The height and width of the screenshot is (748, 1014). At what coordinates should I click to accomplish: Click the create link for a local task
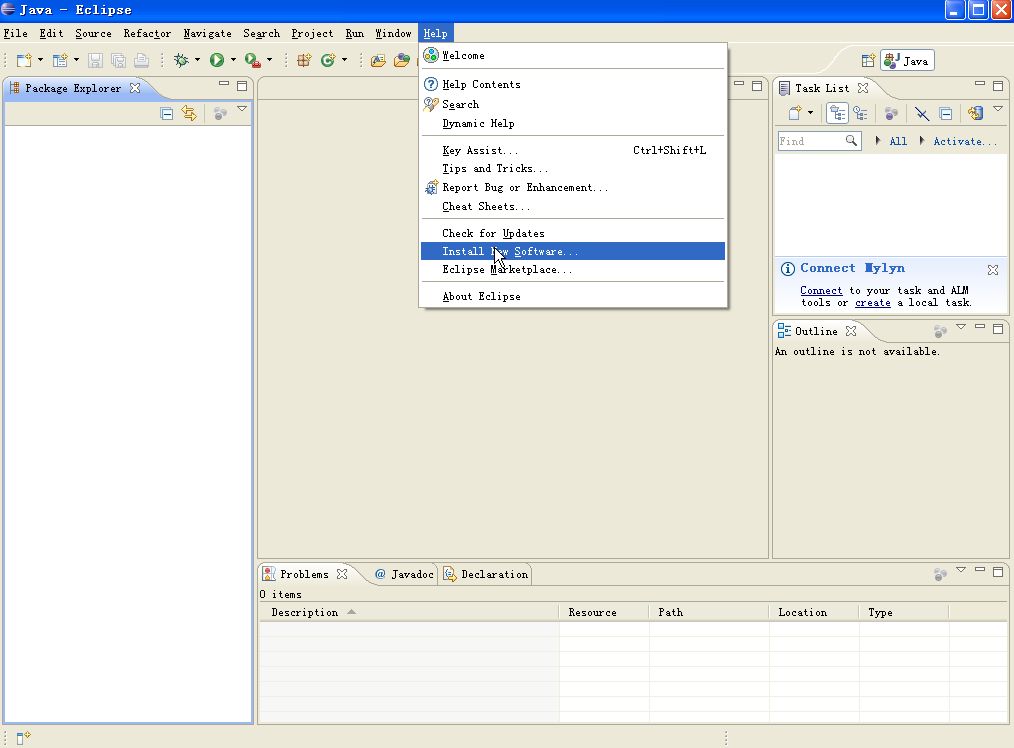pos(872,303)
